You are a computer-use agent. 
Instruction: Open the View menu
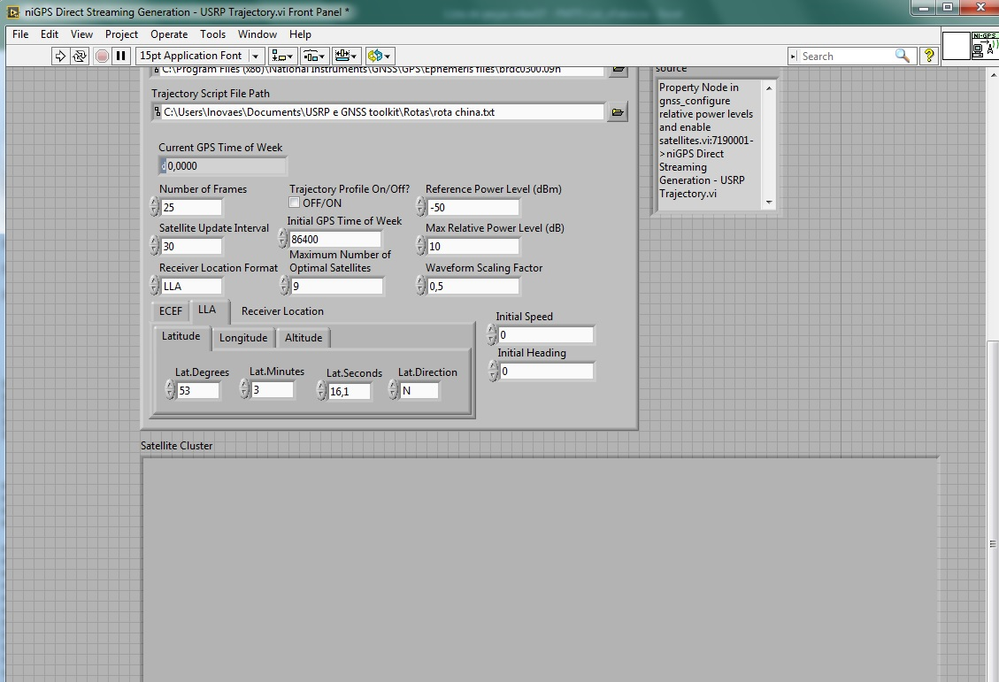click(82, 34)
